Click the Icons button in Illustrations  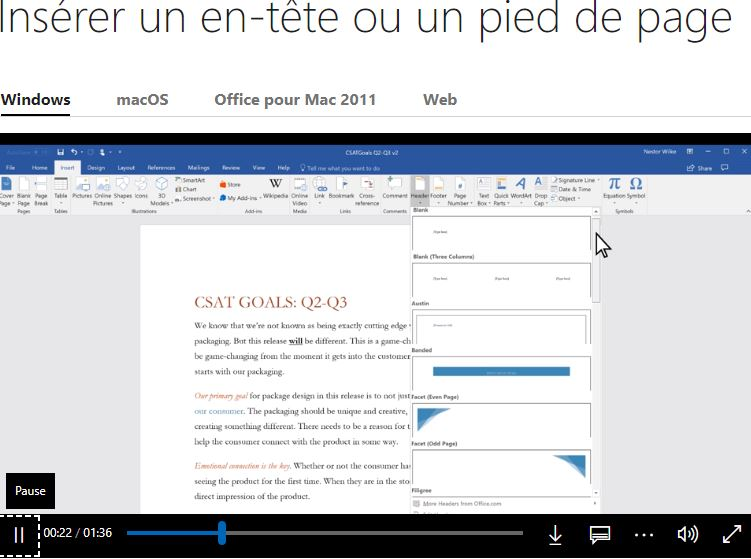141,188
